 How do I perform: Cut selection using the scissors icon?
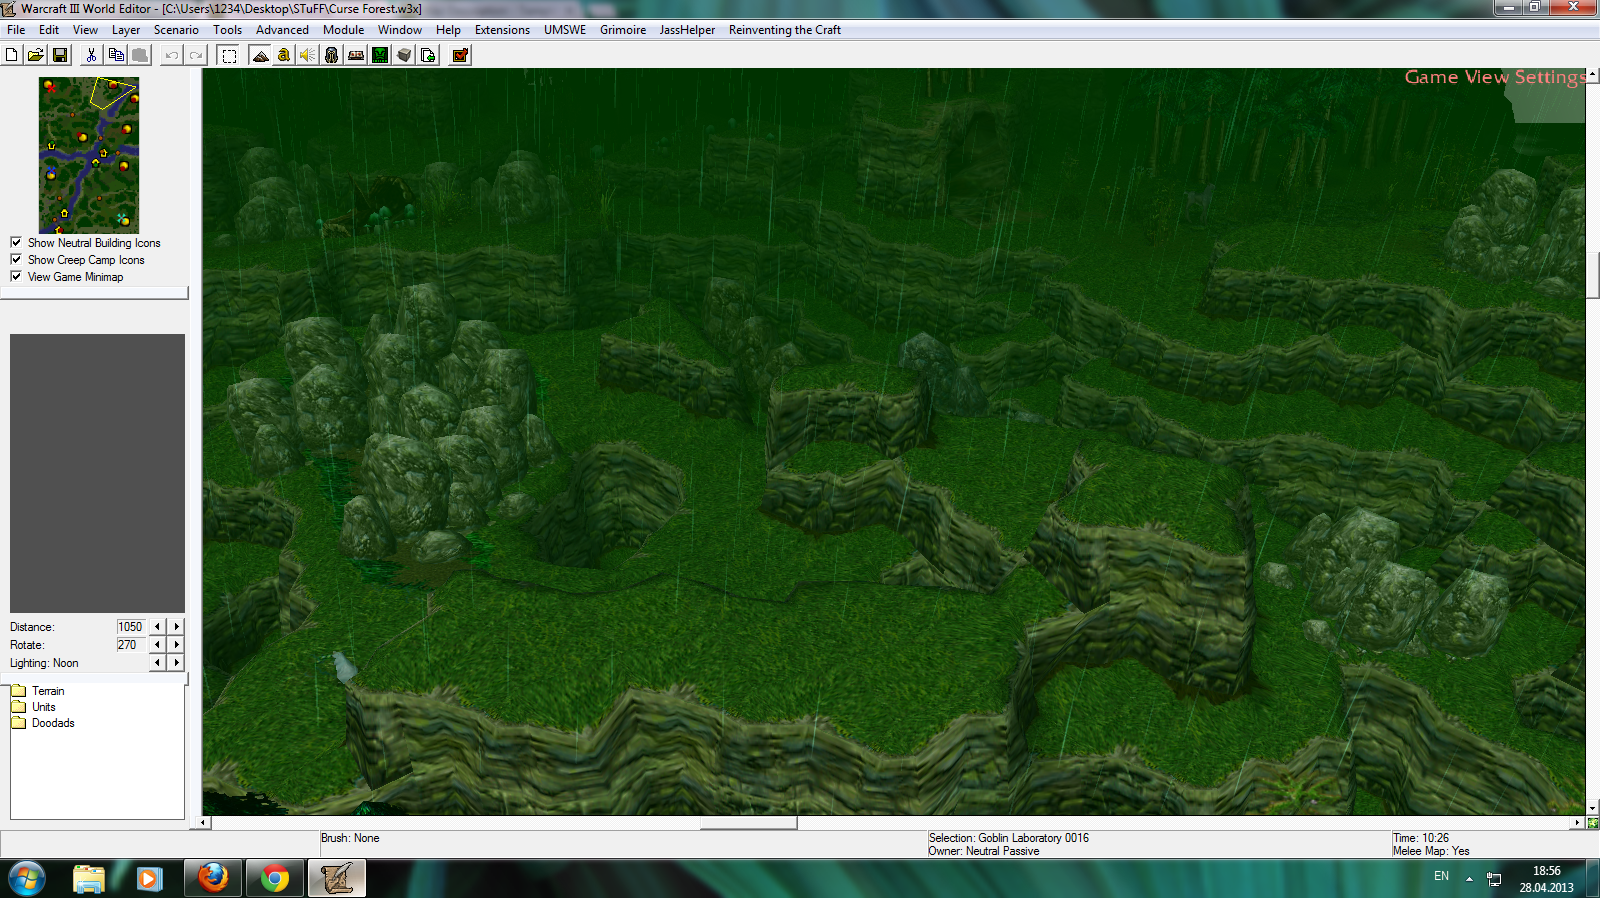click(x=91, y=55)
